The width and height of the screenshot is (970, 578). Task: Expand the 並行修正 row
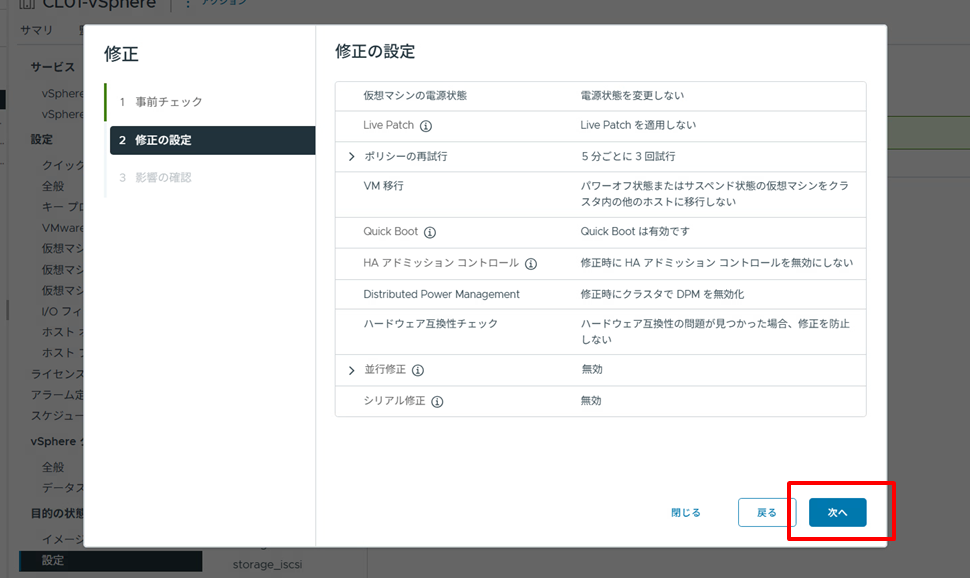click(351, 370)
